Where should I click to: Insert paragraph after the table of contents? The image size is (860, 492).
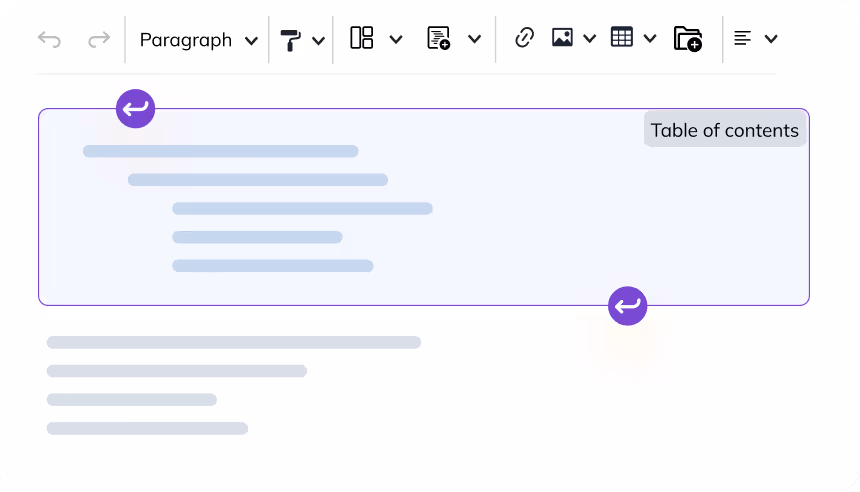tap(627, 305)
